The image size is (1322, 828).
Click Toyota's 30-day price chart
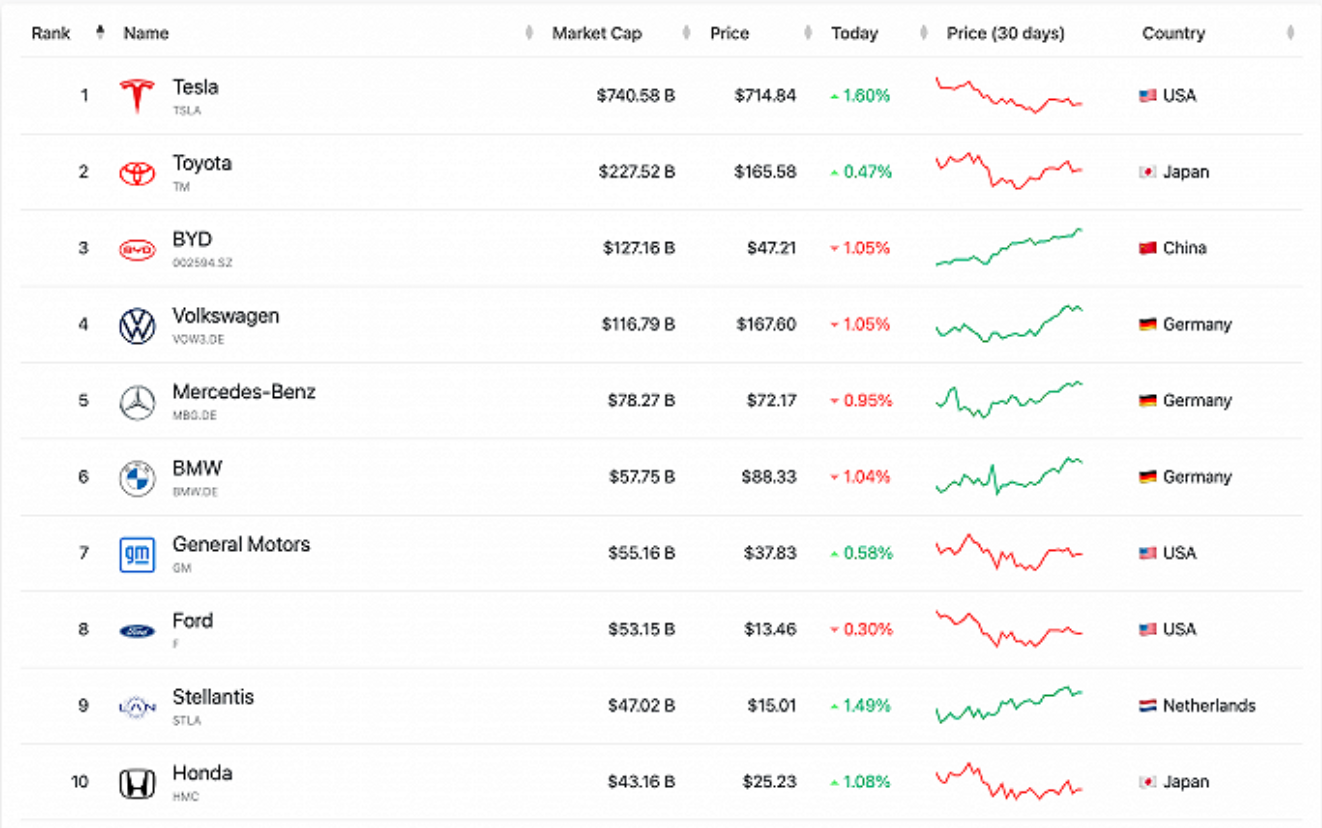pyautogui.click(x=1008, y=171)
